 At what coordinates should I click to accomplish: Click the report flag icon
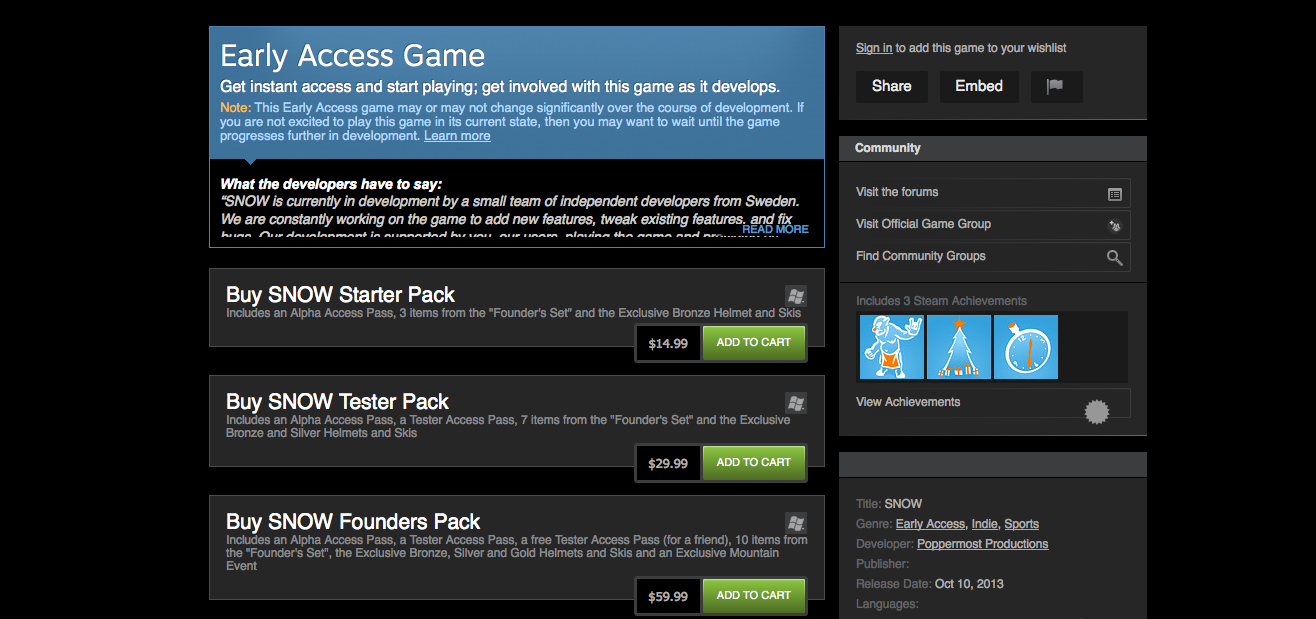coord(1056,87)
